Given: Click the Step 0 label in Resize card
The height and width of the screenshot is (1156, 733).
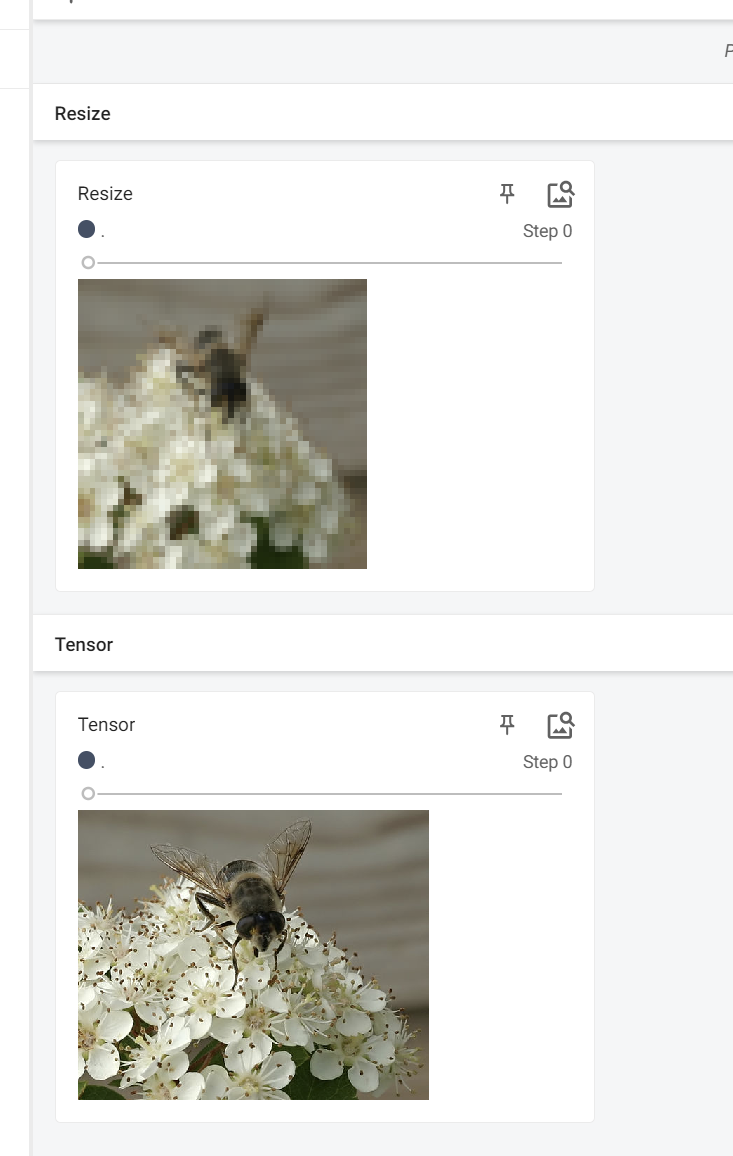Looking at the screenshot, I should pyautogui.click(x=547, y=231).
